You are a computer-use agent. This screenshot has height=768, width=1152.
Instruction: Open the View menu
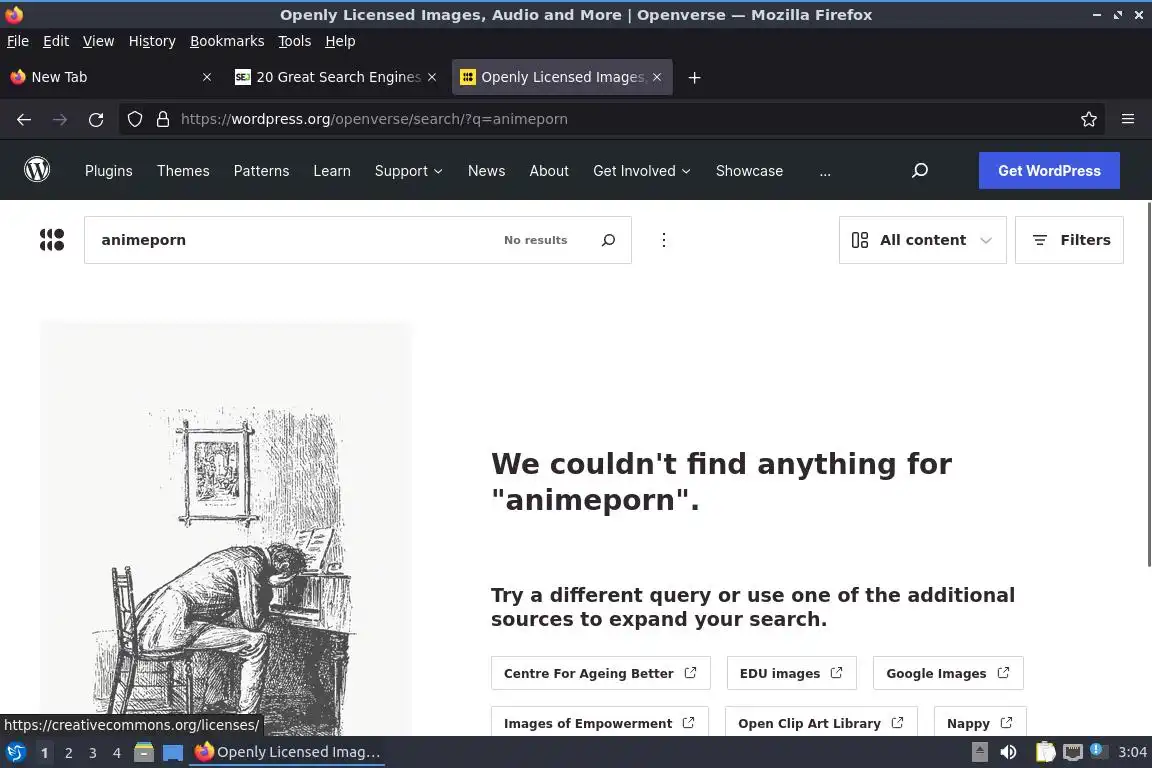98,41
